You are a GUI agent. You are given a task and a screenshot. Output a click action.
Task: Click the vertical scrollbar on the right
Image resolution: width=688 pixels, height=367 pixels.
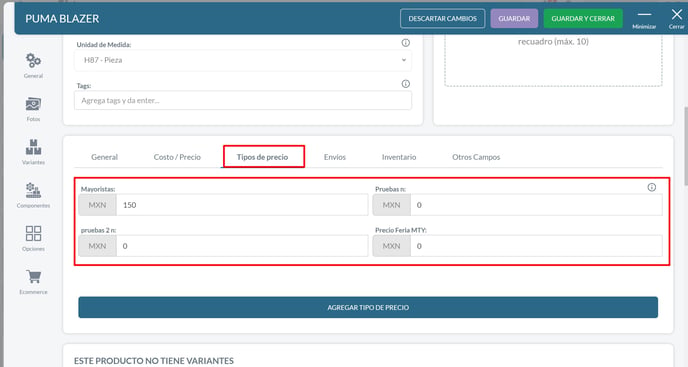(x=685, y=145)
